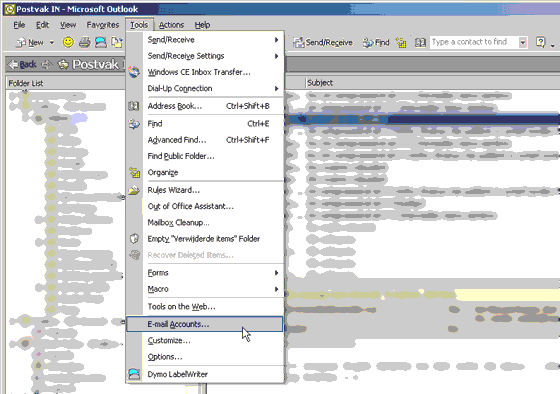
Task: Click the Find toolbar button
Action: pos(376,43)
